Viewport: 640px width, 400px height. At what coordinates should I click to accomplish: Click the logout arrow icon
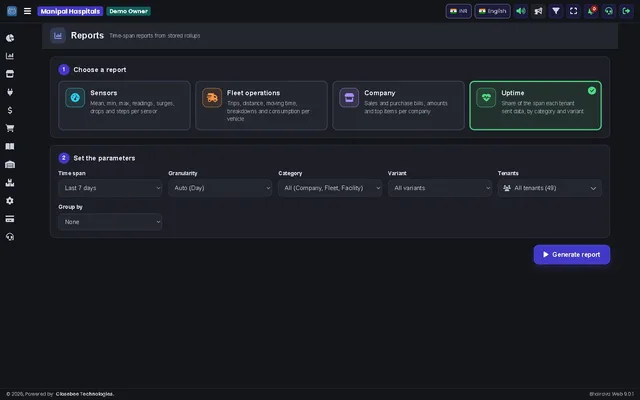tap(626, 11)
